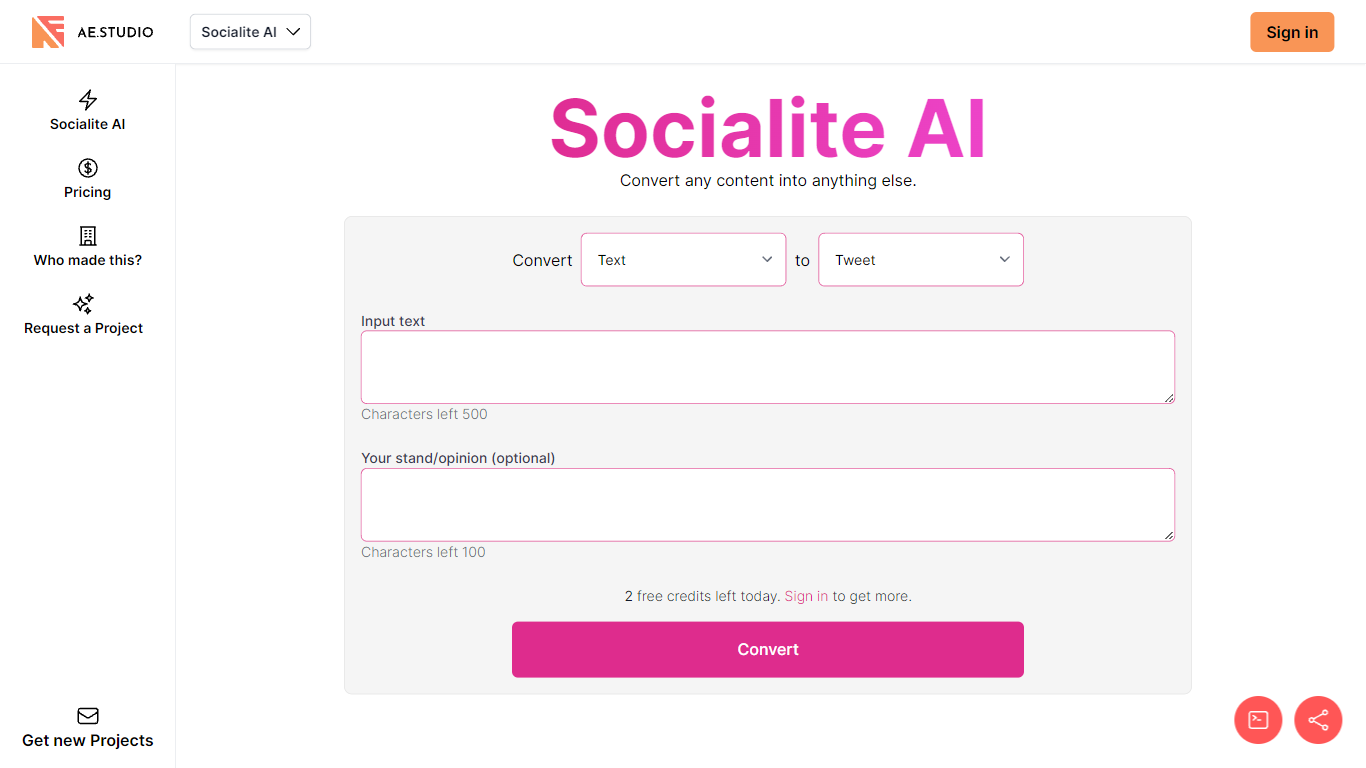Focus the Input text field

(x=767, y=367)
